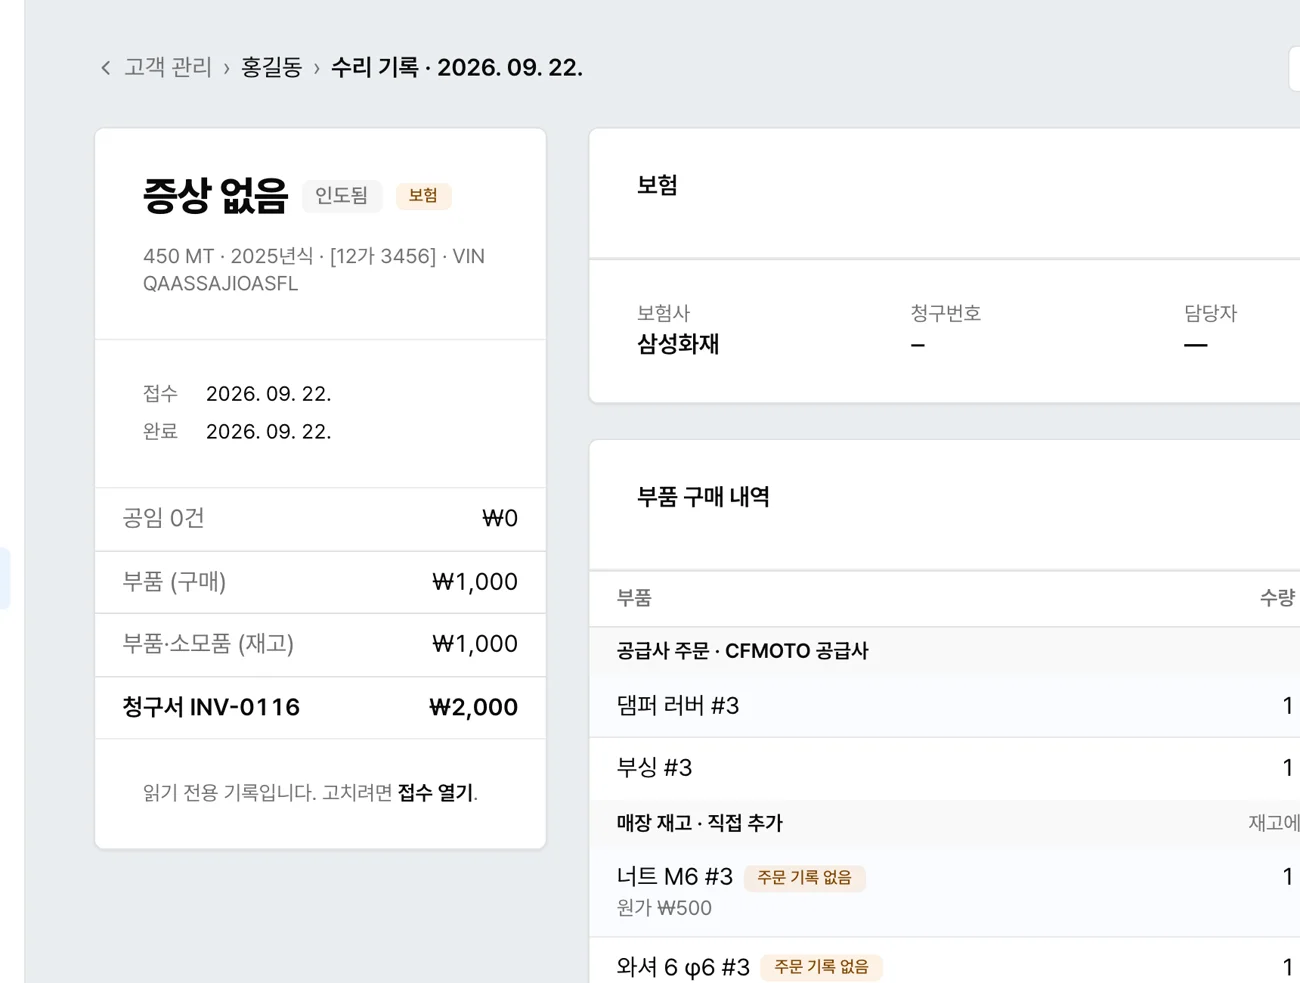
Task: Click the ₩0 labor amount
Action: tap(500, 519)
